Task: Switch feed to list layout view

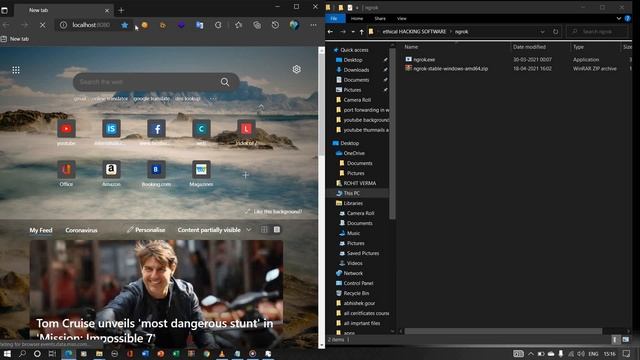Action: click(277, 230)
